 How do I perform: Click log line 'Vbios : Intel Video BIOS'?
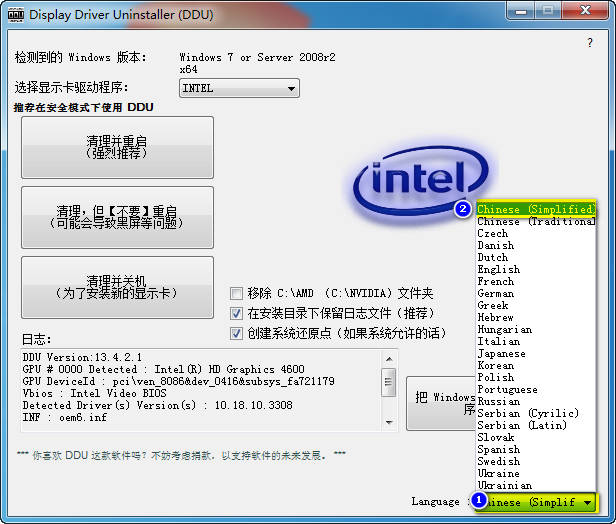[x=94, y=393]
